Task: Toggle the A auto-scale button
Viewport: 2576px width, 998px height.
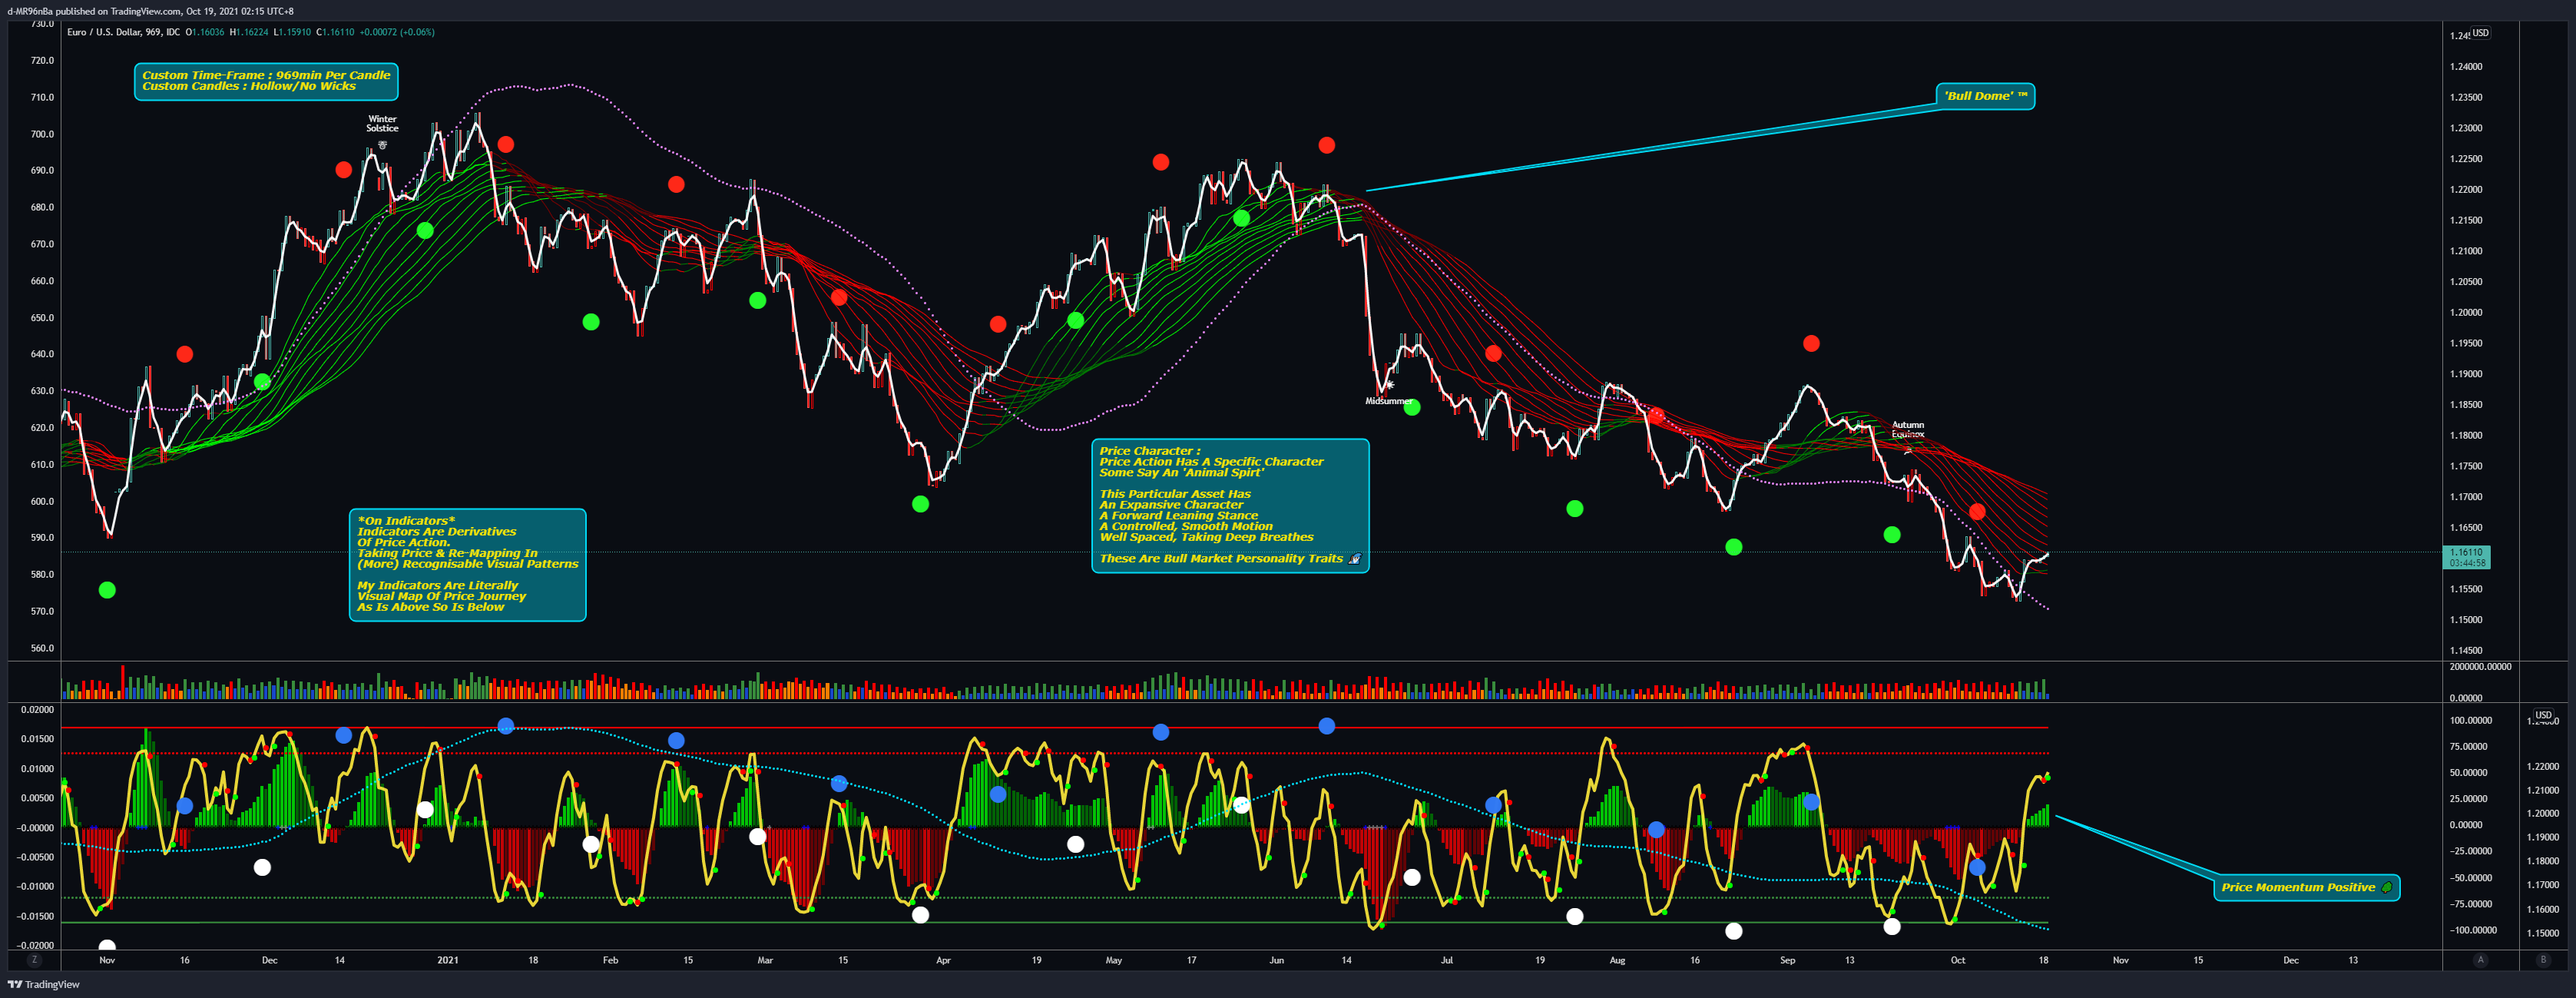Action: tap(2480, 960)
